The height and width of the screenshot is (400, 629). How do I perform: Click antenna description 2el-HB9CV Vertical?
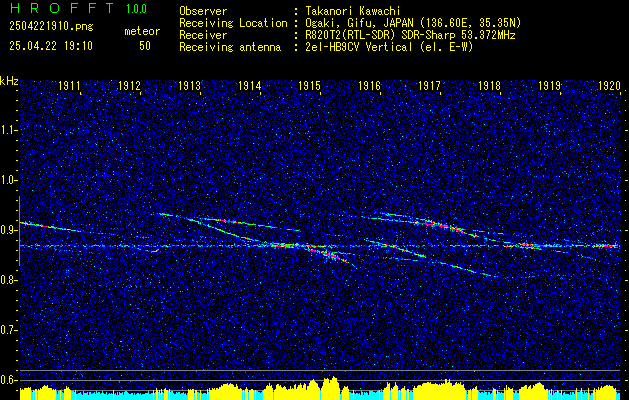pos(358,47)
